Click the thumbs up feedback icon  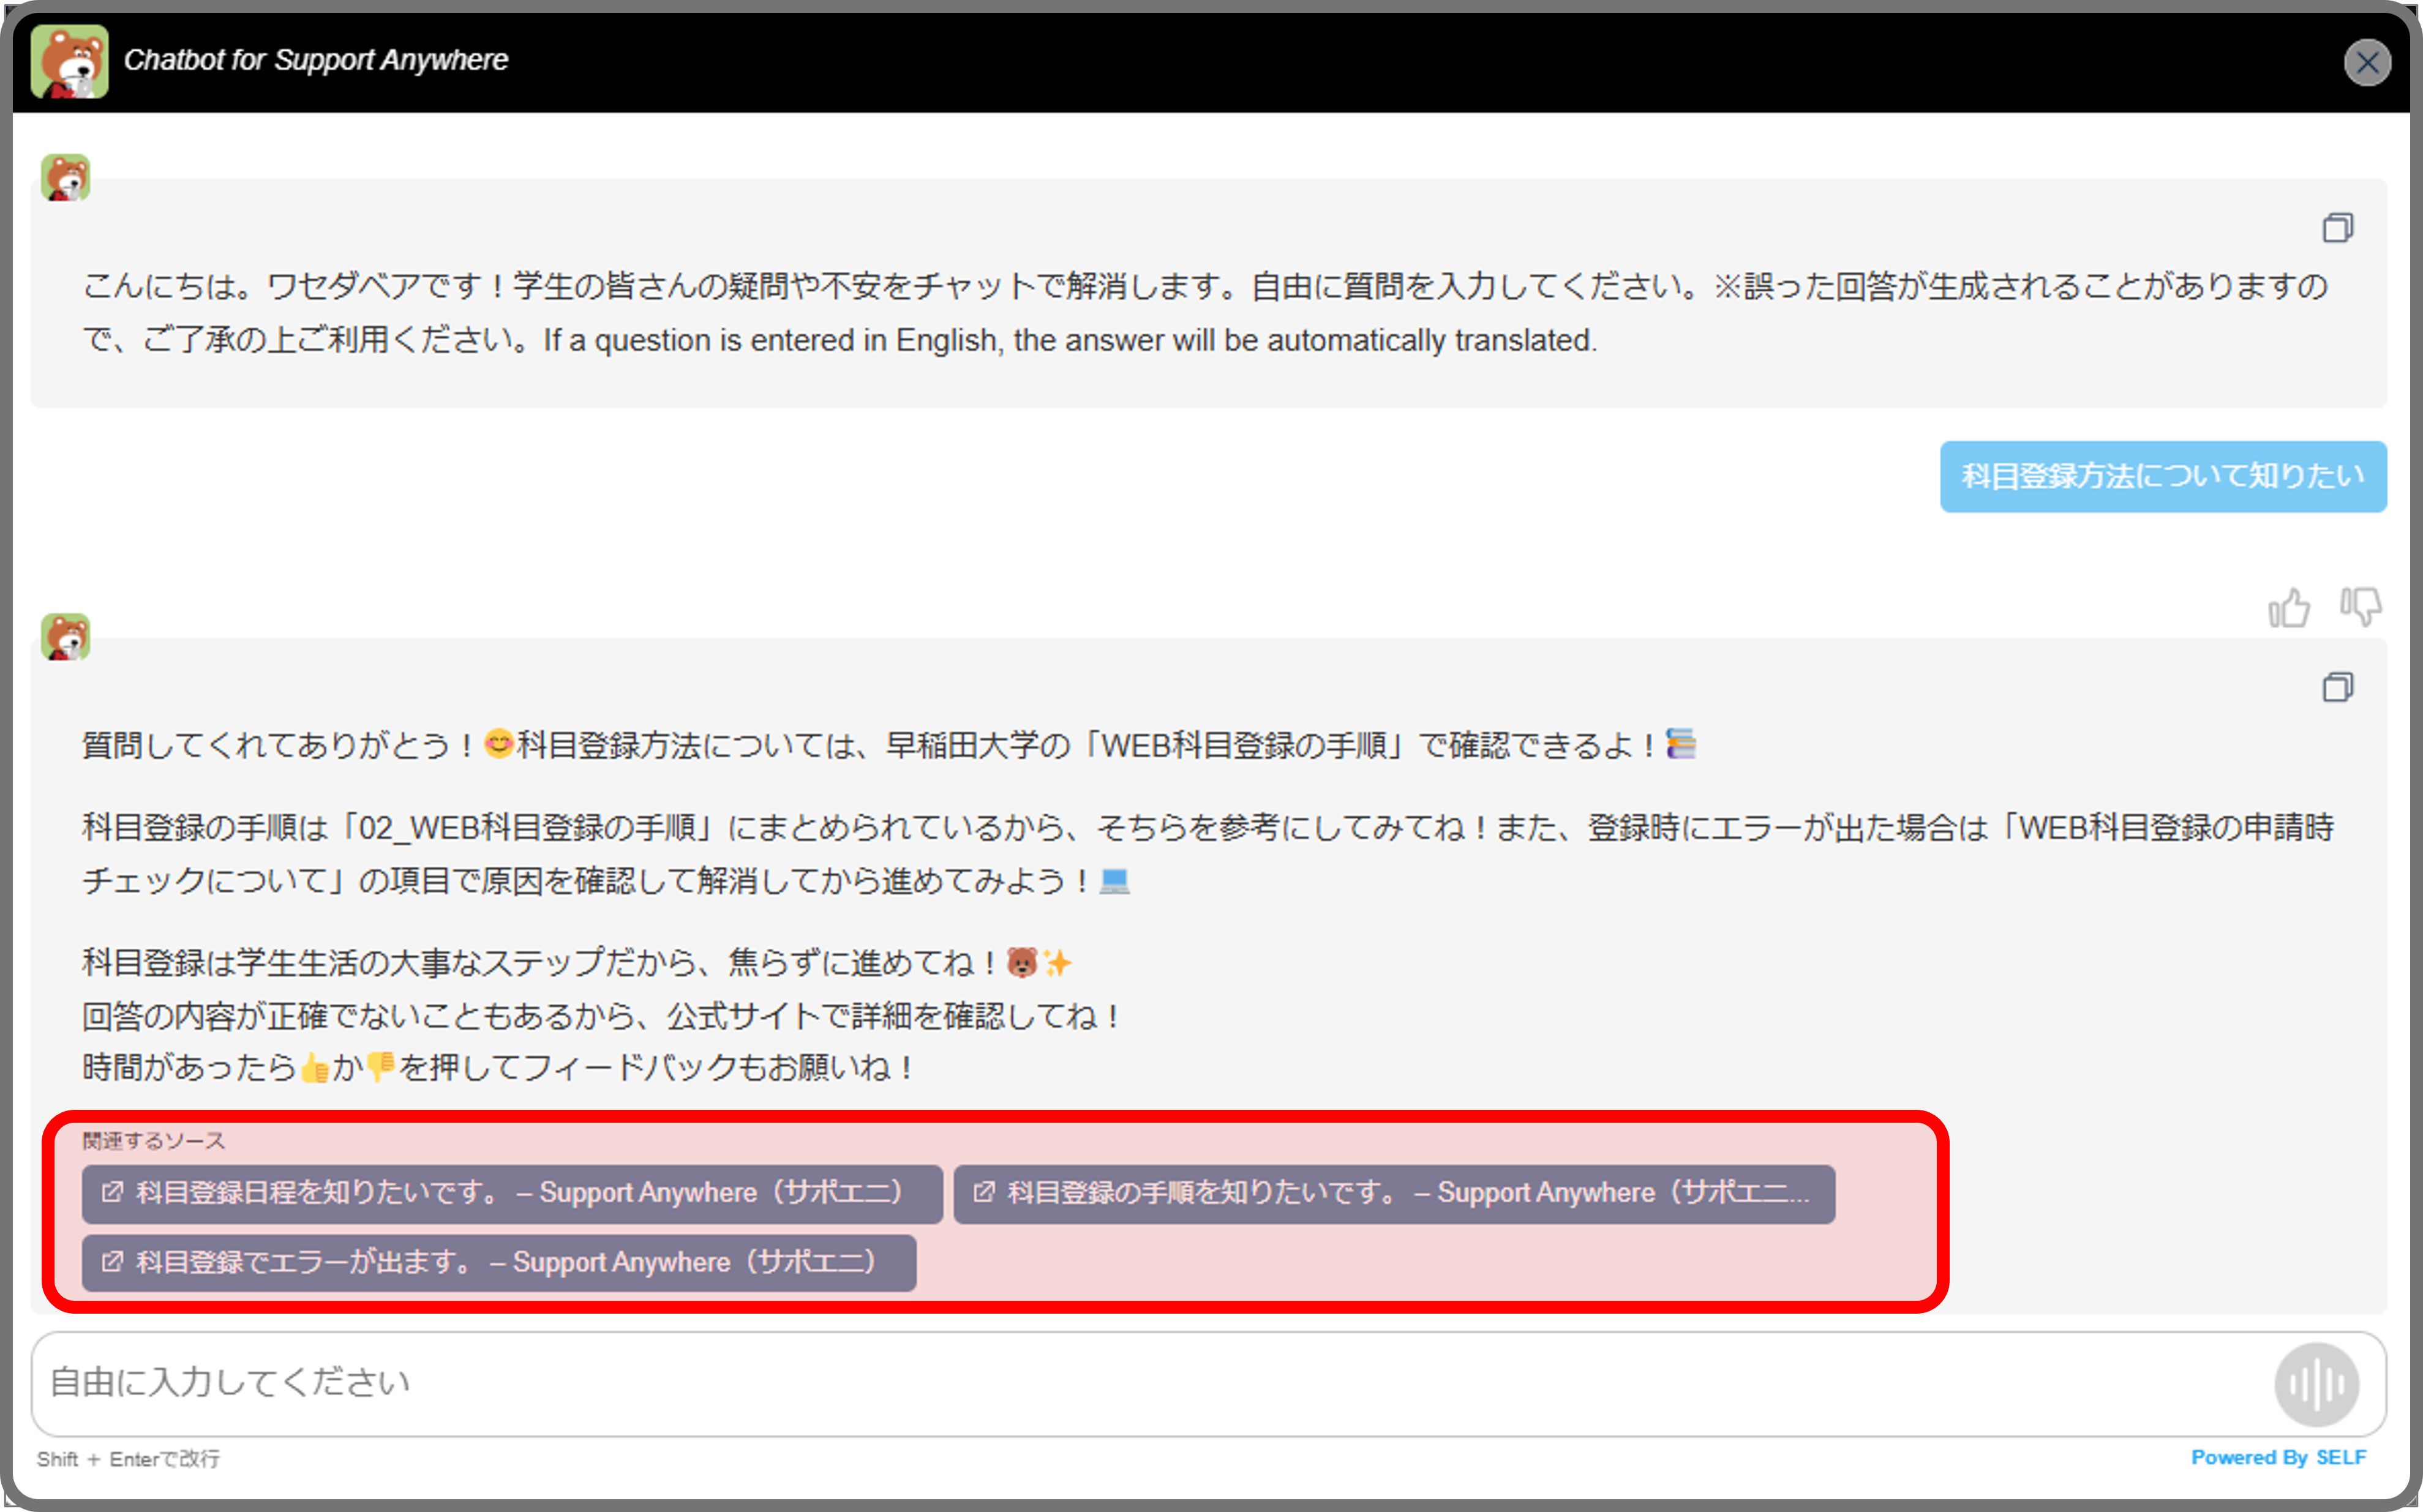point(2288,607)
